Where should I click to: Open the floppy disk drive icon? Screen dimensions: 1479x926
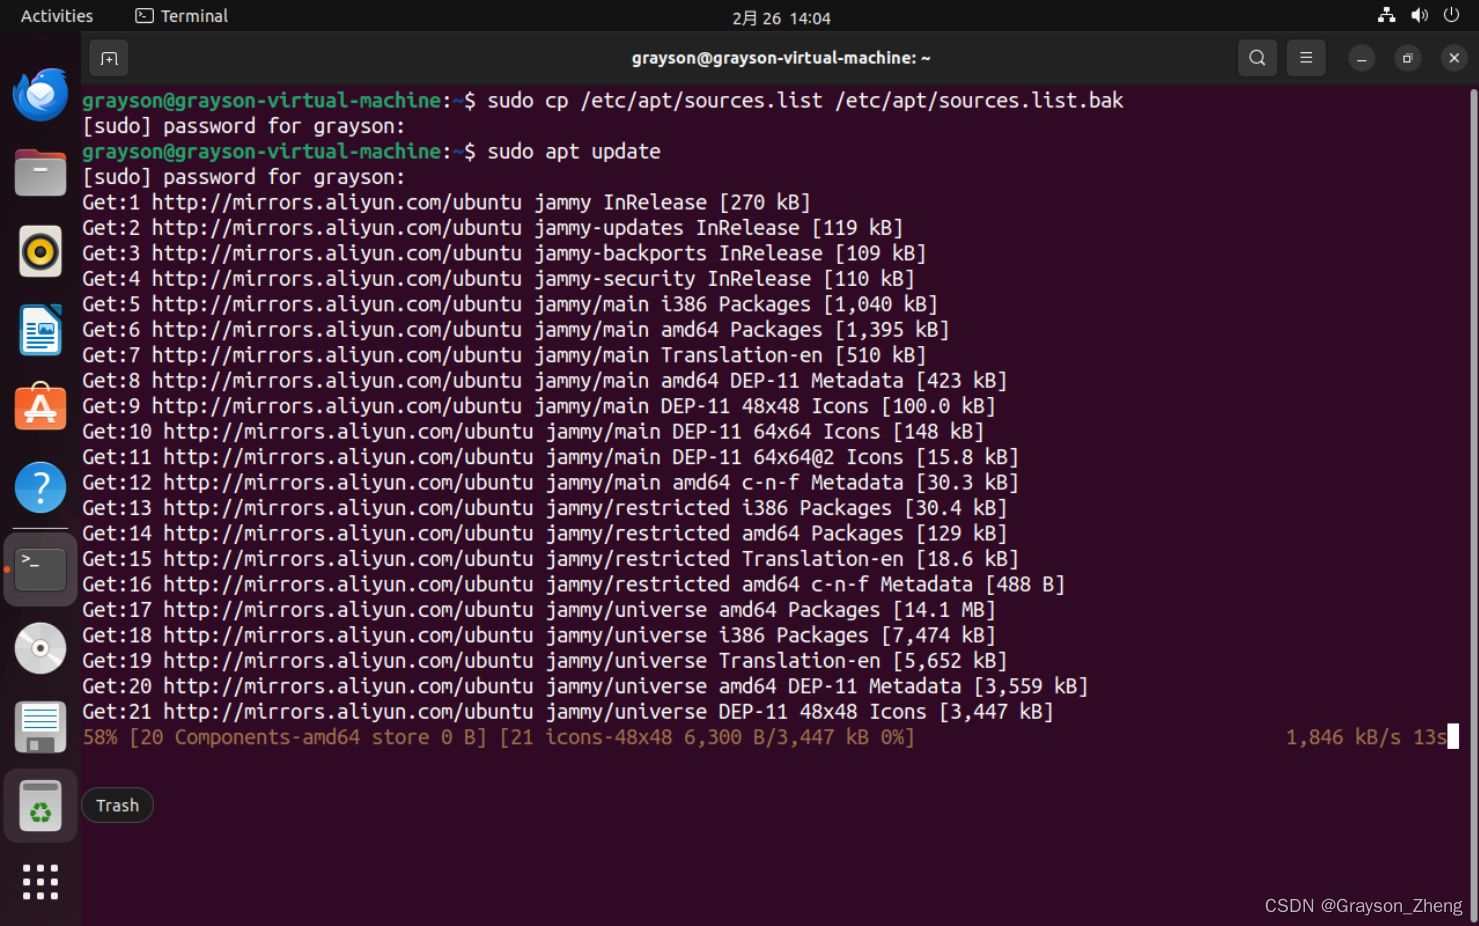pos(40,726)
